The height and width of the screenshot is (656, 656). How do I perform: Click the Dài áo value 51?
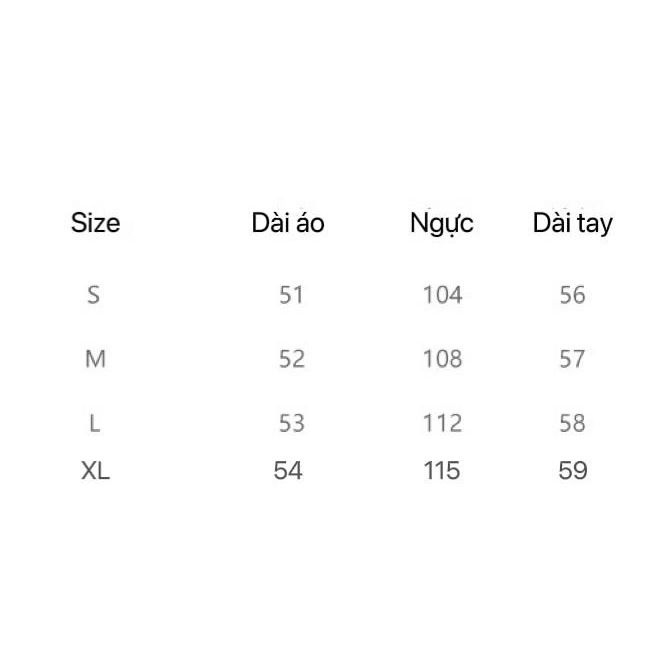coord(291,295)
